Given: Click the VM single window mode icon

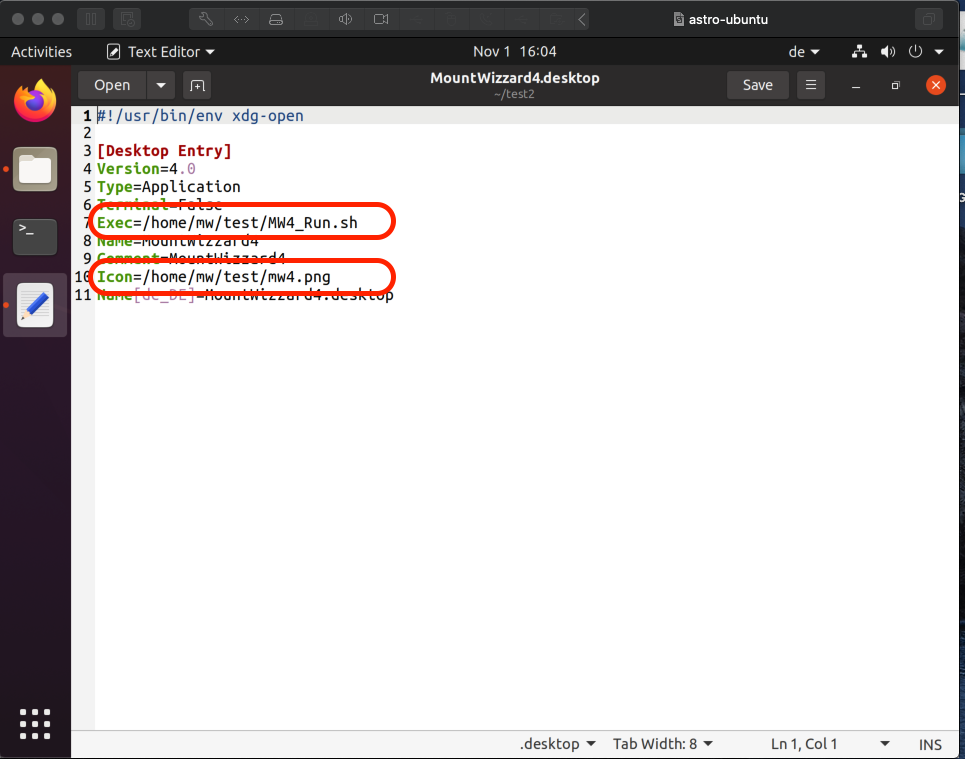Looking at the screenshot, I should [929, 19].
